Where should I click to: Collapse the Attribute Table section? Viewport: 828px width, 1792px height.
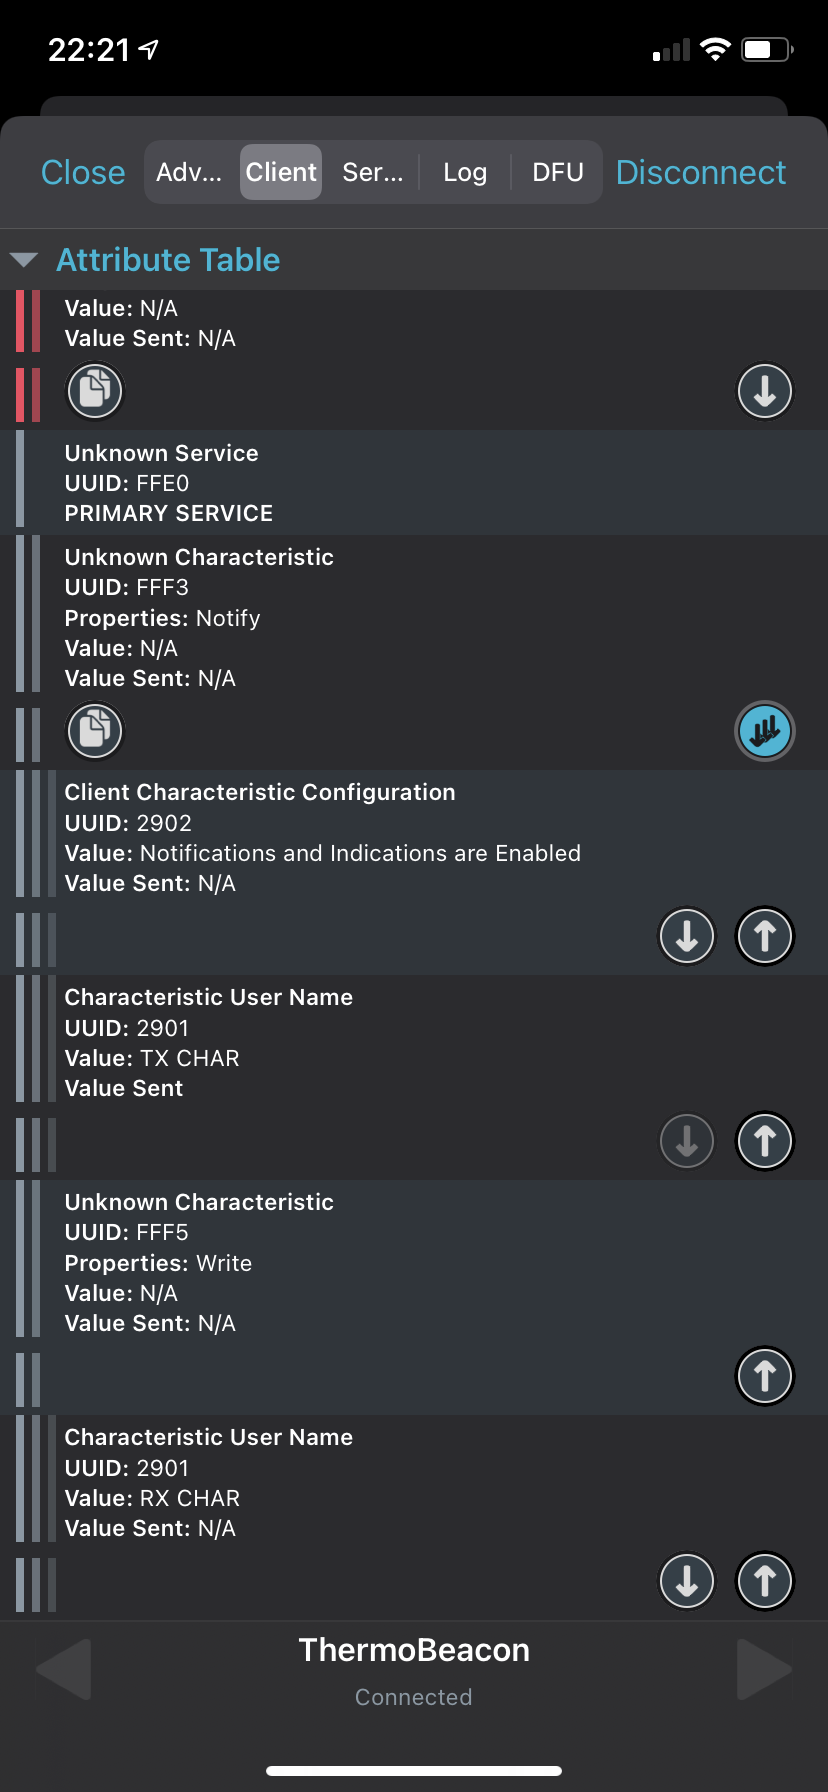[x=24, y=260]
